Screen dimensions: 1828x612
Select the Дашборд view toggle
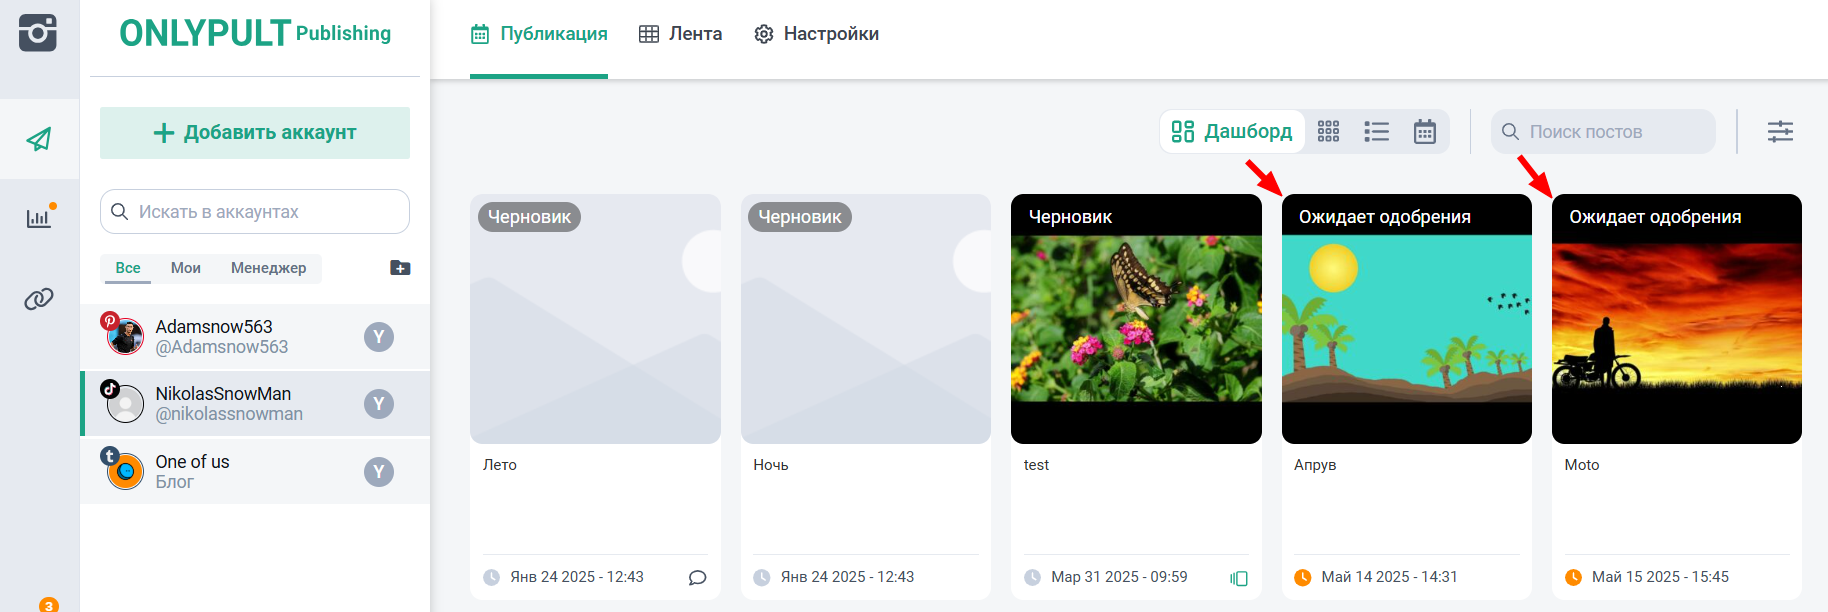pos(1233,132)
